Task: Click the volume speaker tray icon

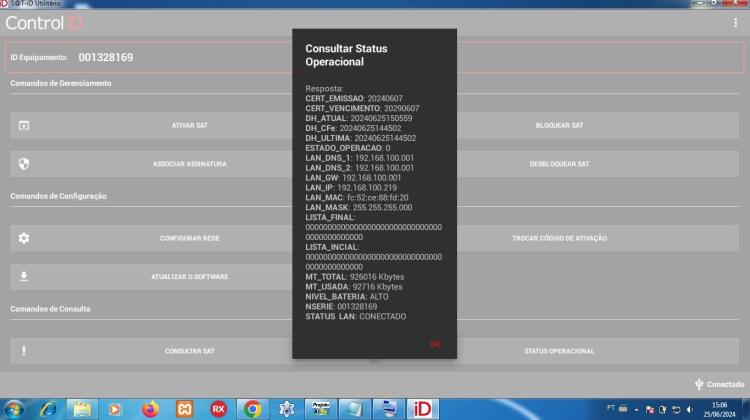Action: pyautogui.click(x=690, y=409)
